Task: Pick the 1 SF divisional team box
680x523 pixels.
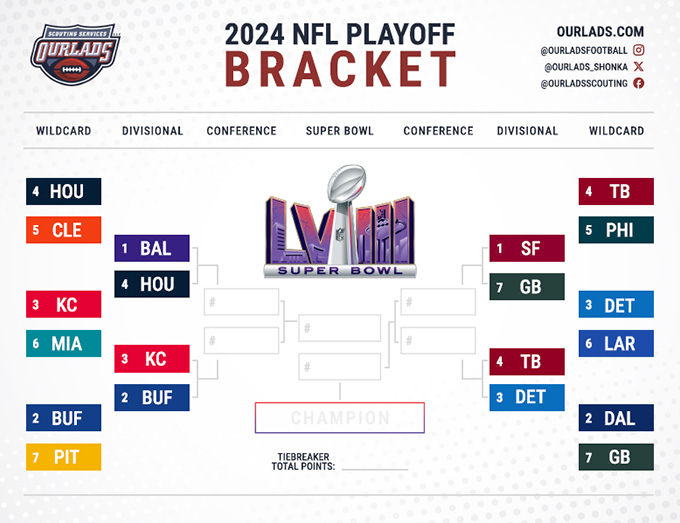Action: pos(527,248)
